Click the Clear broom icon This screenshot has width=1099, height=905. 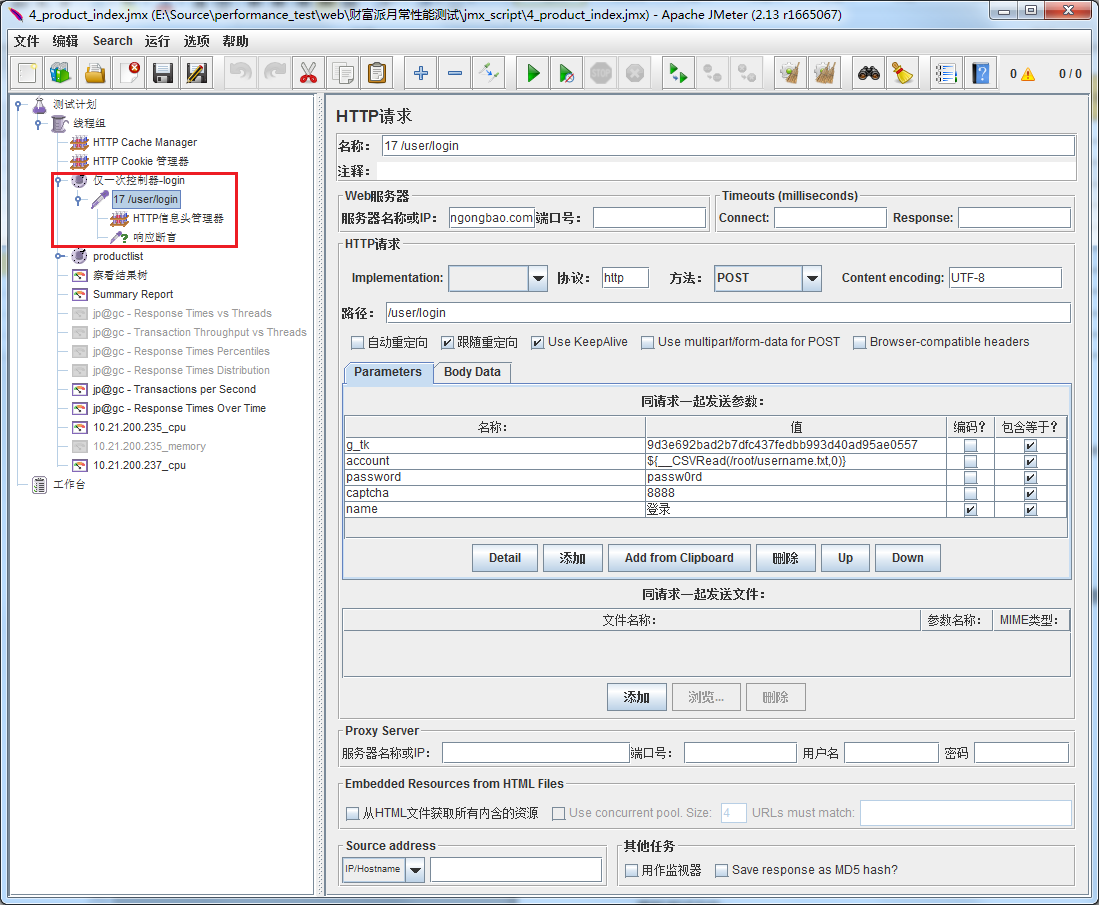[790, 73]
